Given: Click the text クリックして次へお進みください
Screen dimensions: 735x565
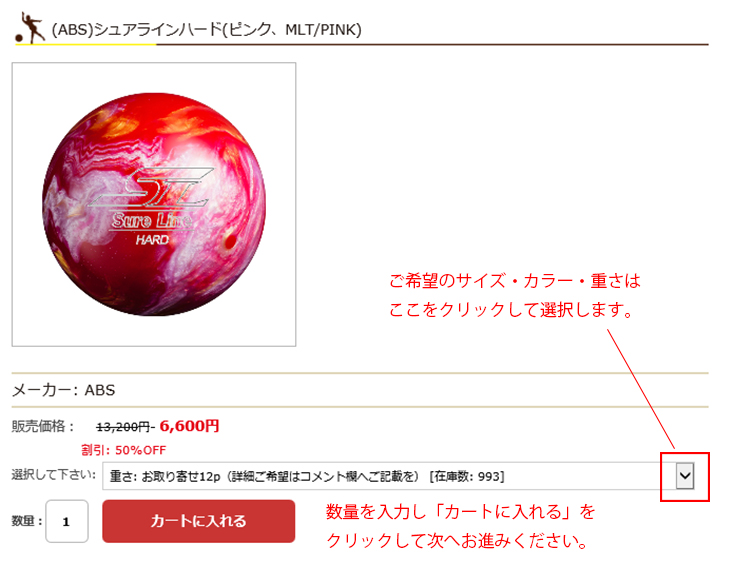Looking at the screenshot, I should pos(458,541).
